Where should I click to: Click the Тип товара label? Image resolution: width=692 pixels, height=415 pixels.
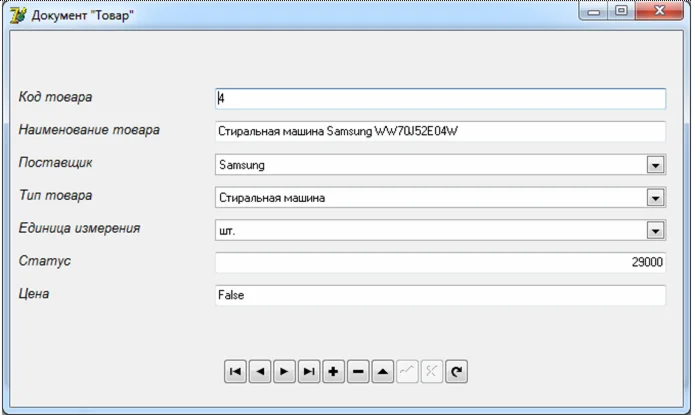55,195
